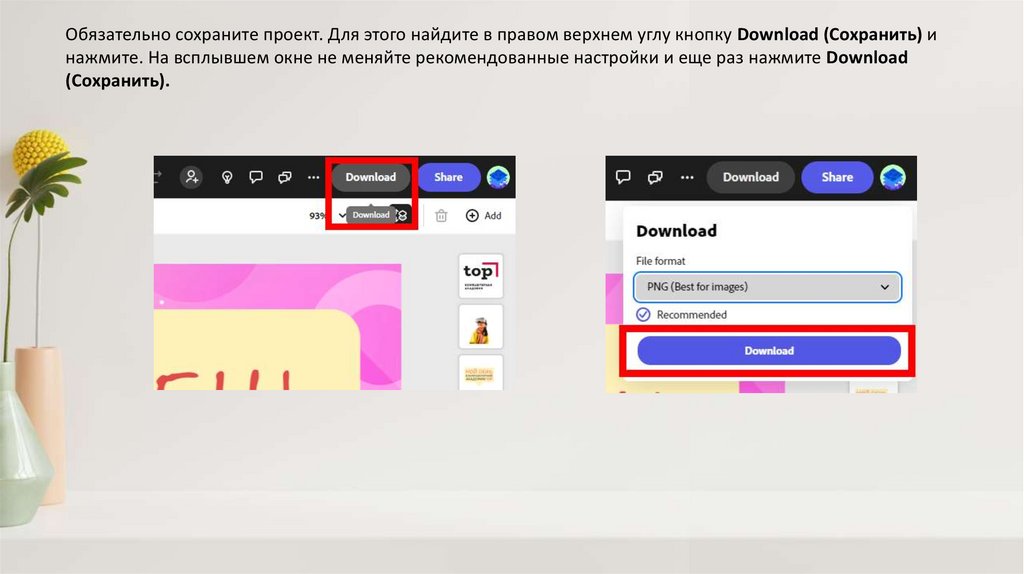Click the Share button in left screenshot
Viewport: 1024px width, 574px height.
448,177
